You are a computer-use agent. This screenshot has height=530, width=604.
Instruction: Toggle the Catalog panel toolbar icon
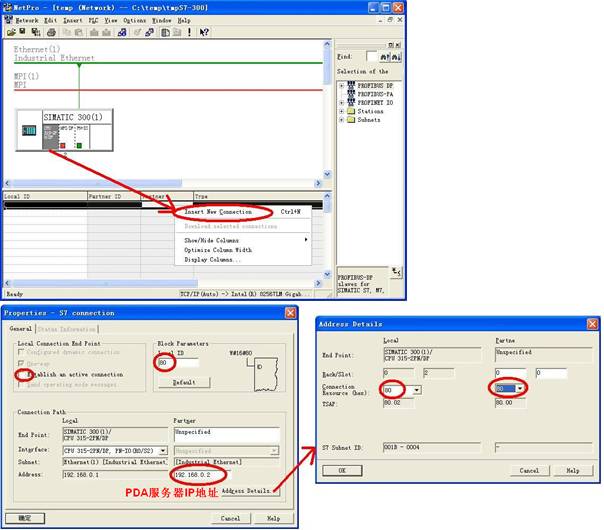point(165,32)
